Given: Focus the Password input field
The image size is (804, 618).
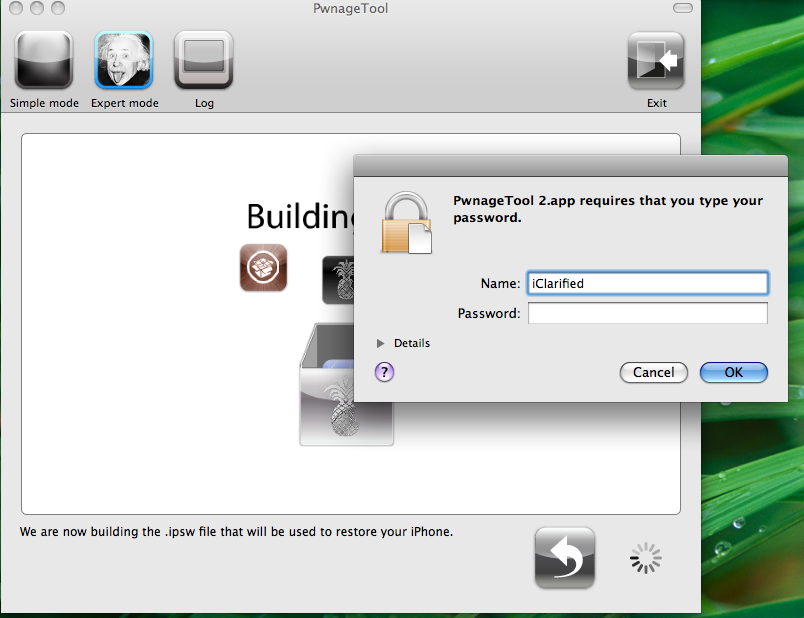Looking at the screenshot, I should (648, 313).
